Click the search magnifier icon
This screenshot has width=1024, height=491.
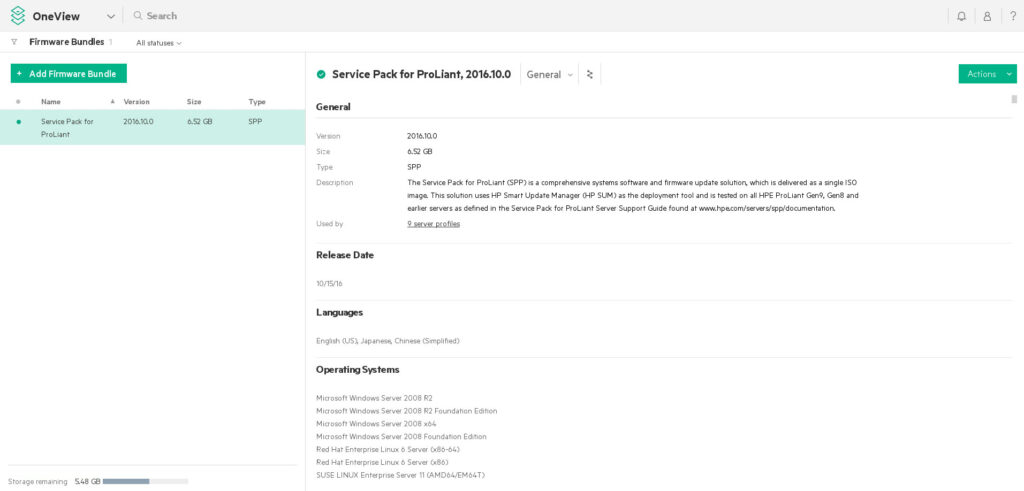pyautogui.click(x=138, y=15)
